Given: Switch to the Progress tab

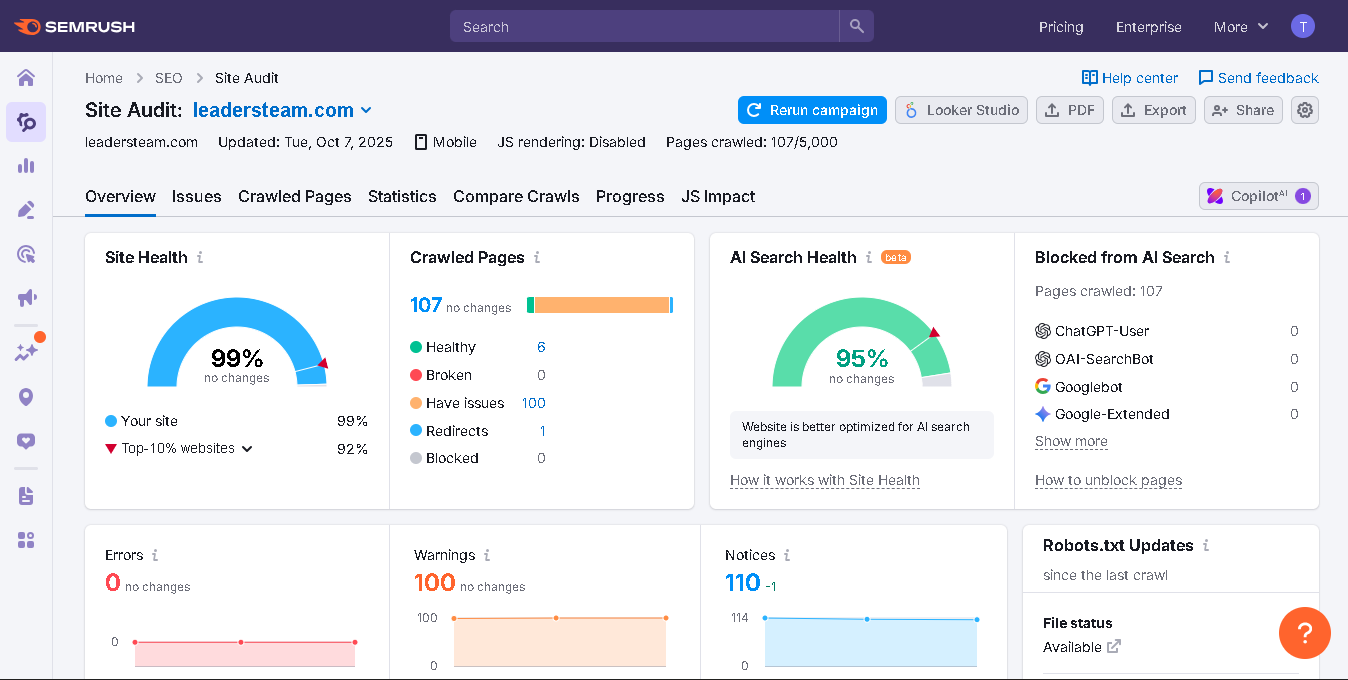Looking at the screenshot, I should (x=630, y=197).
